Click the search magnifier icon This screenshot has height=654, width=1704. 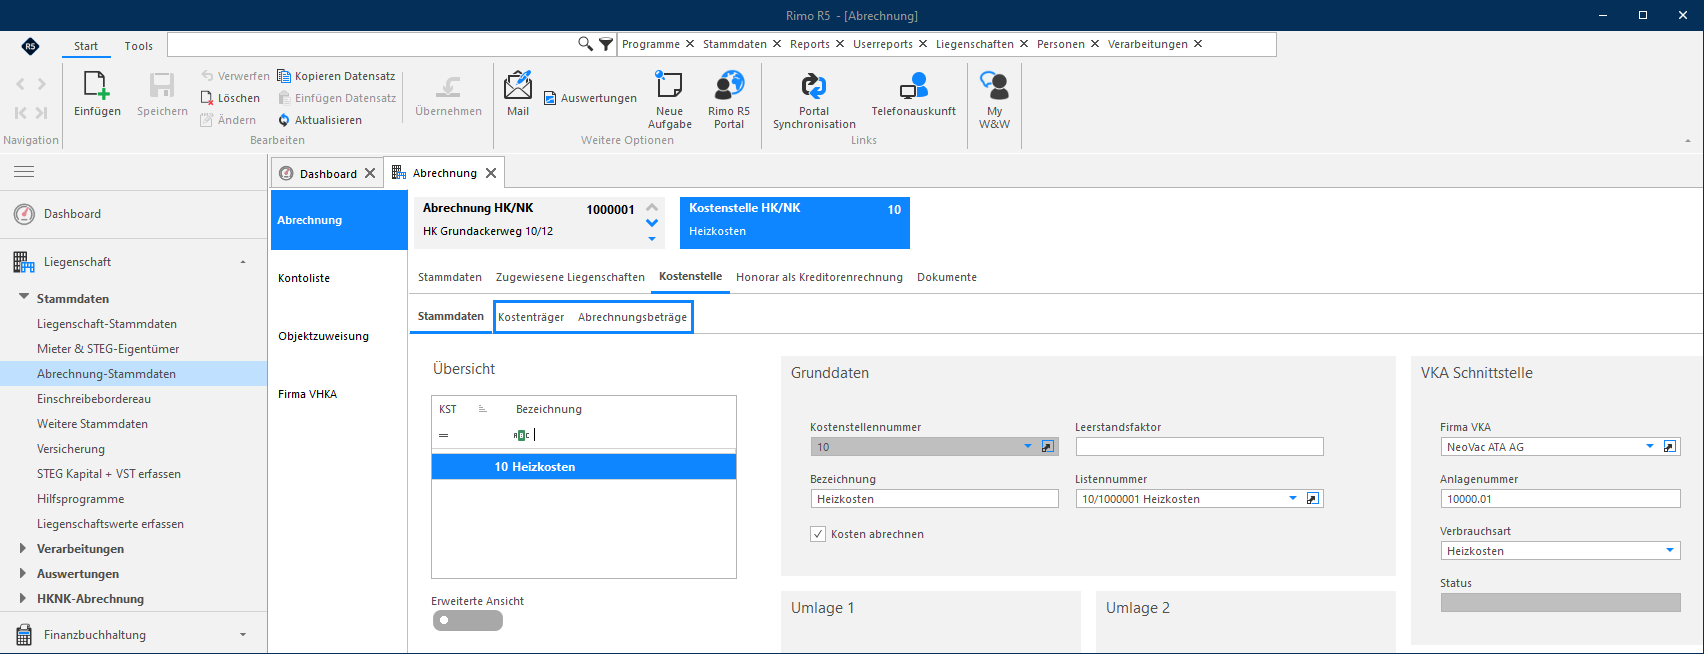[585, 44]
